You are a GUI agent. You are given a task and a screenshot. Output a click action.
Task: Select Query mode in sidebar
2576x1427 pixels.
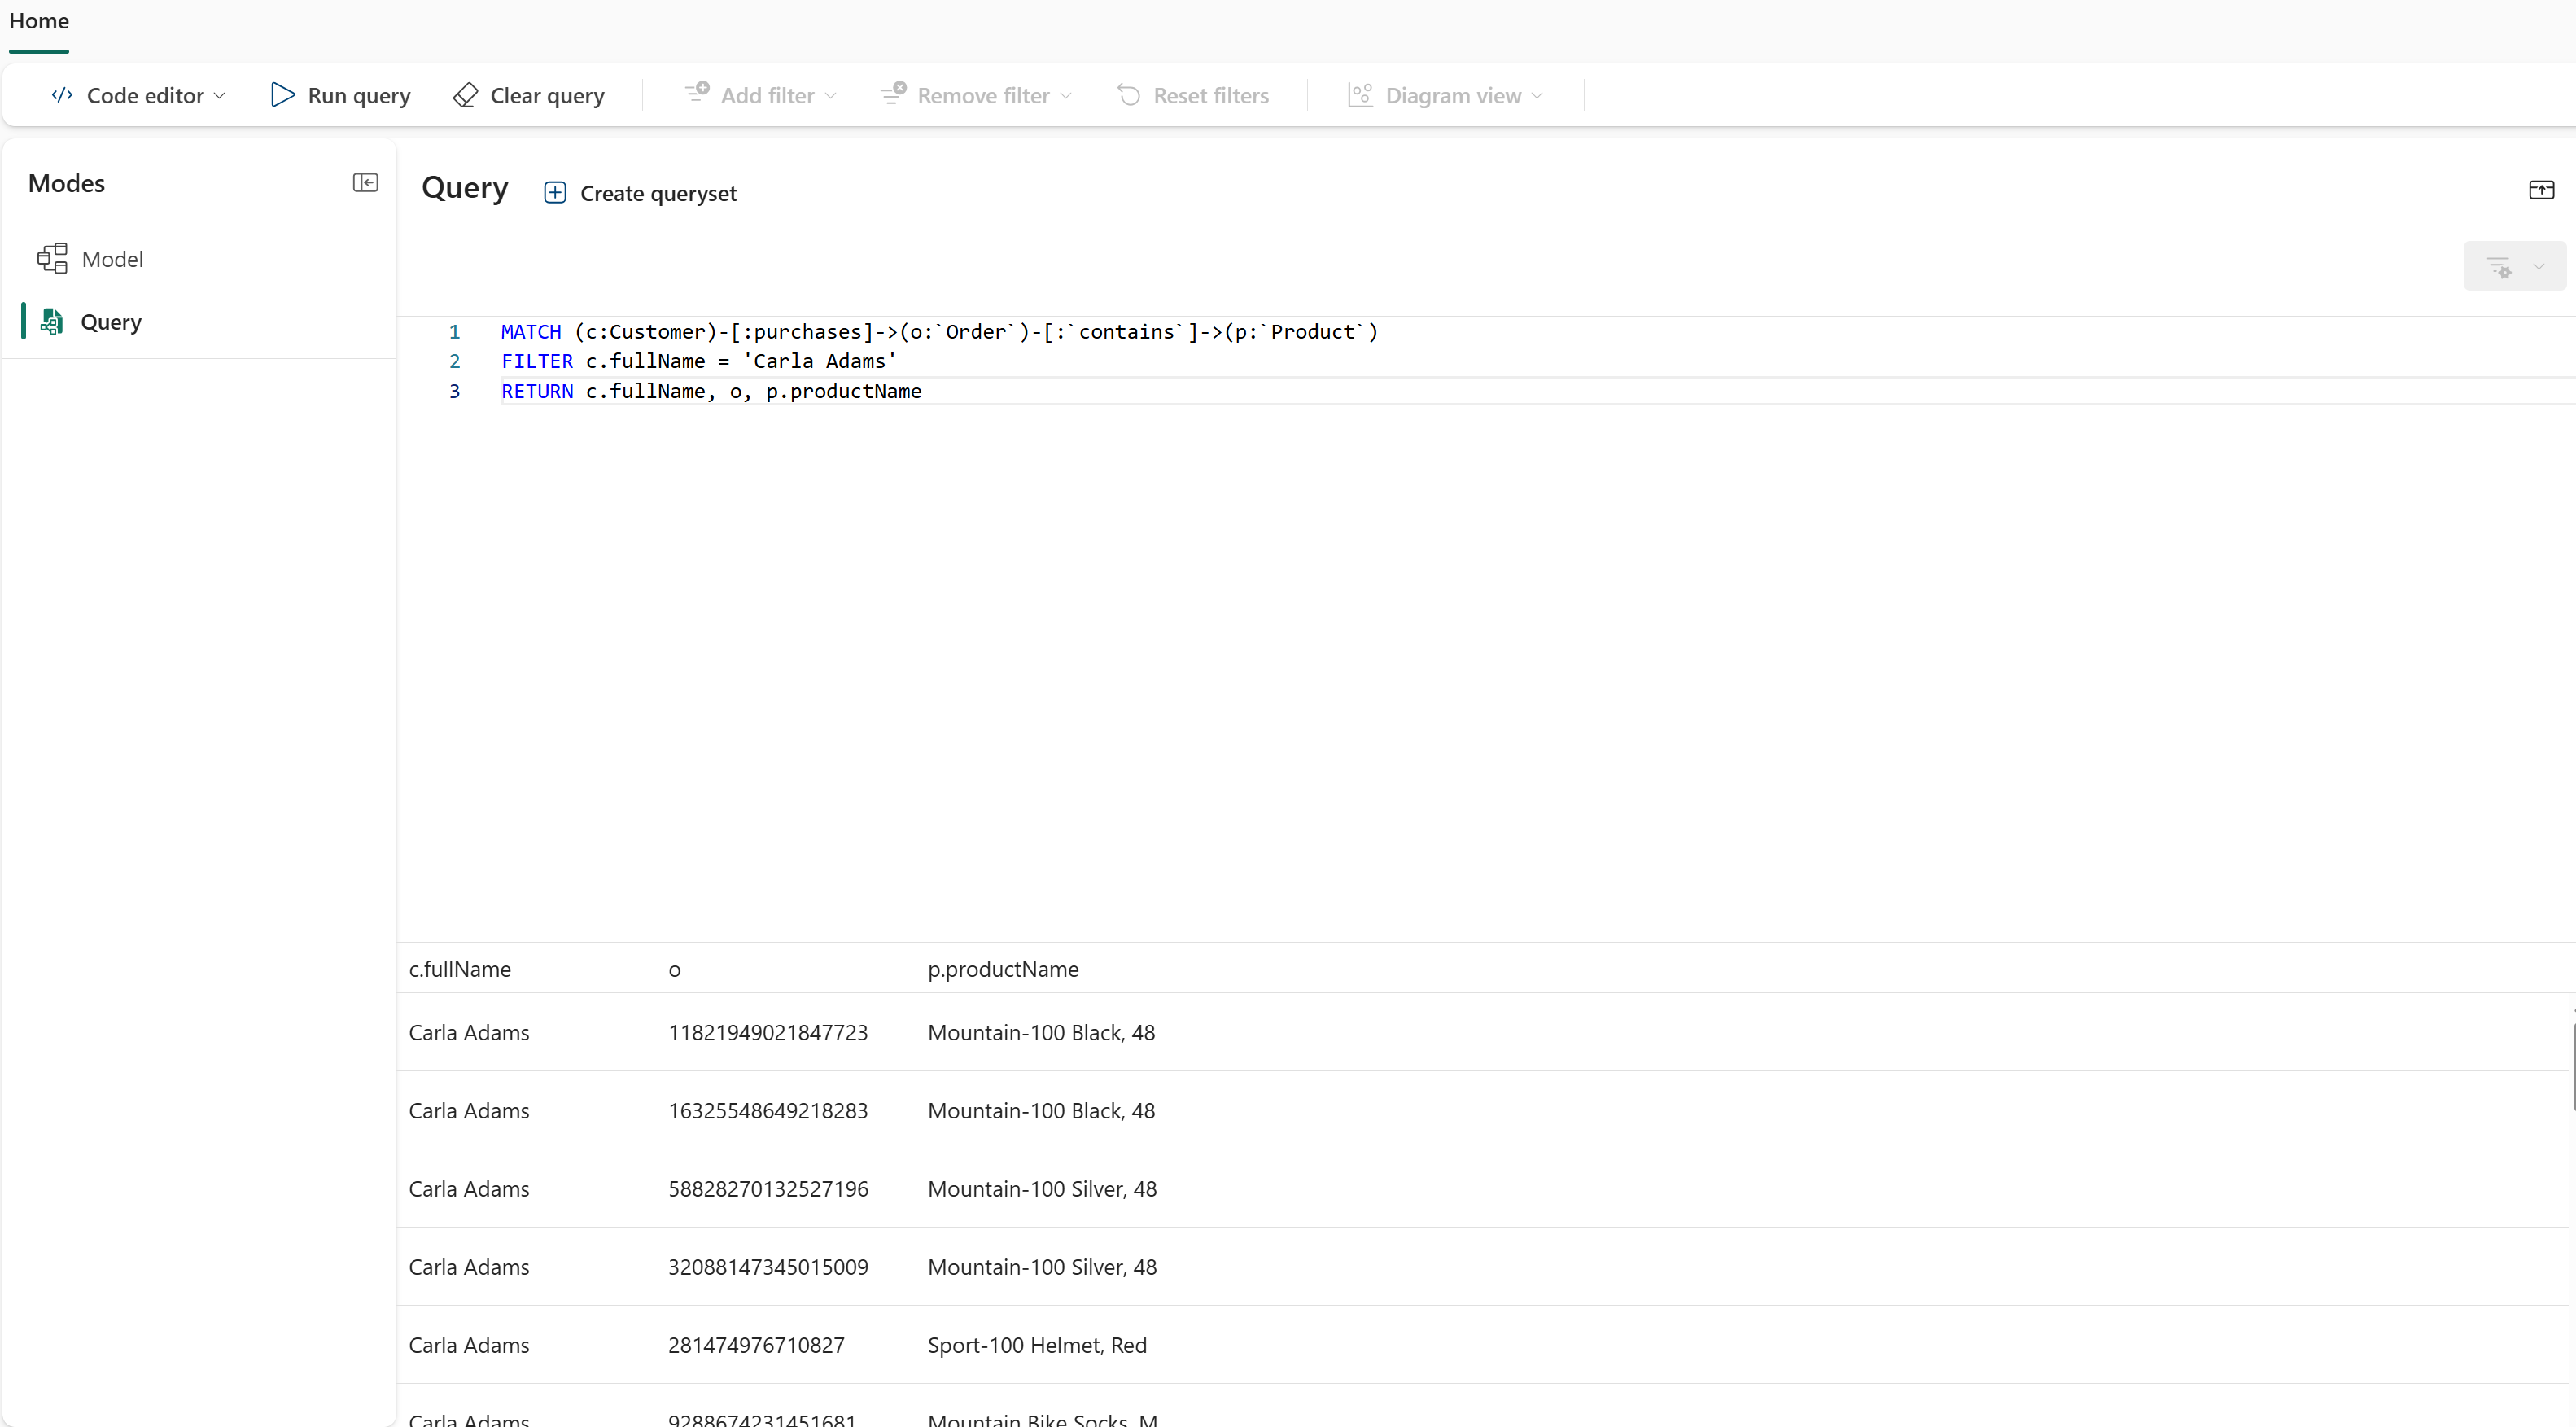tap(110, 322)
